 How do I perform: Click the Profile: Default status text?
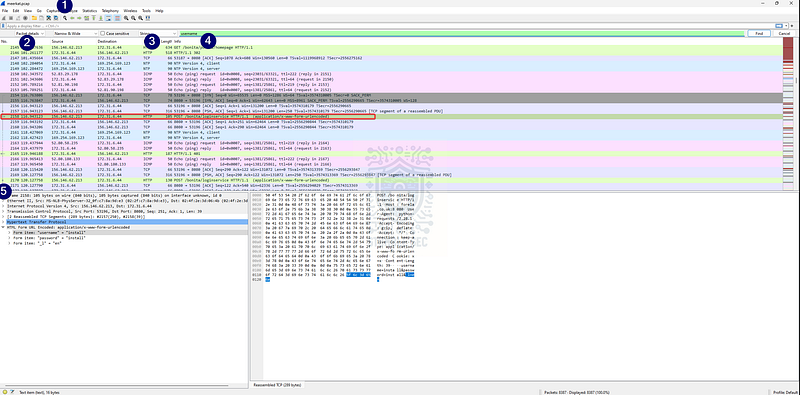(x=785, y=392)
